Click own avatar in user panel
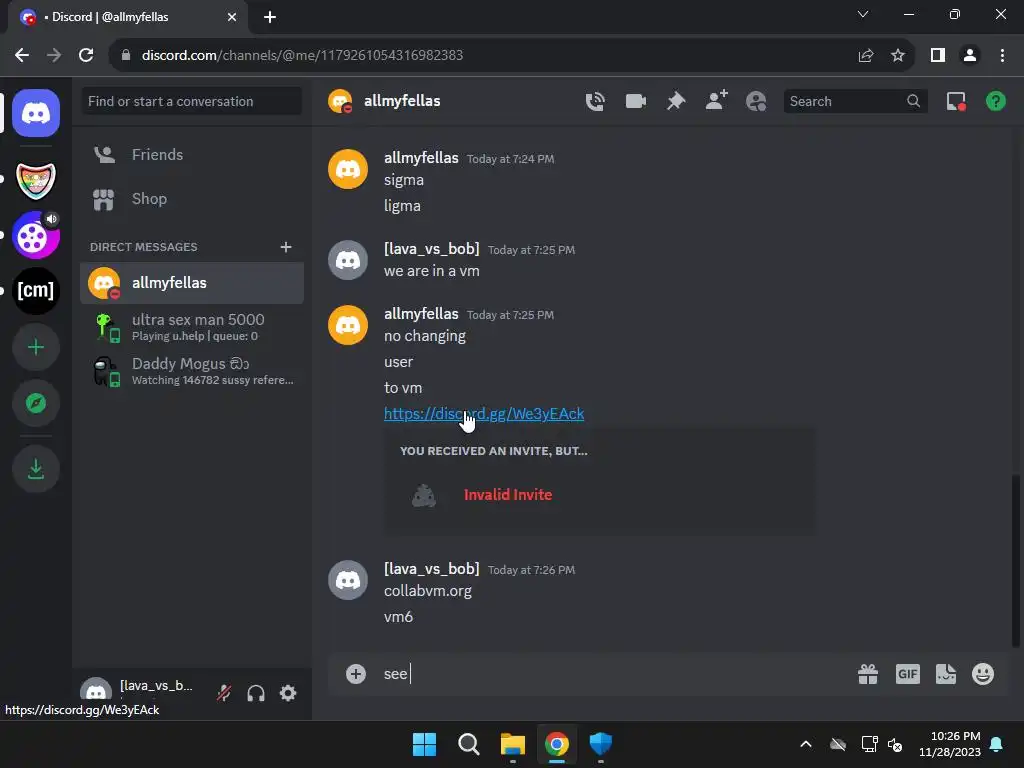Viewport: 1024px width, 768px height. (x=96, y=692)
